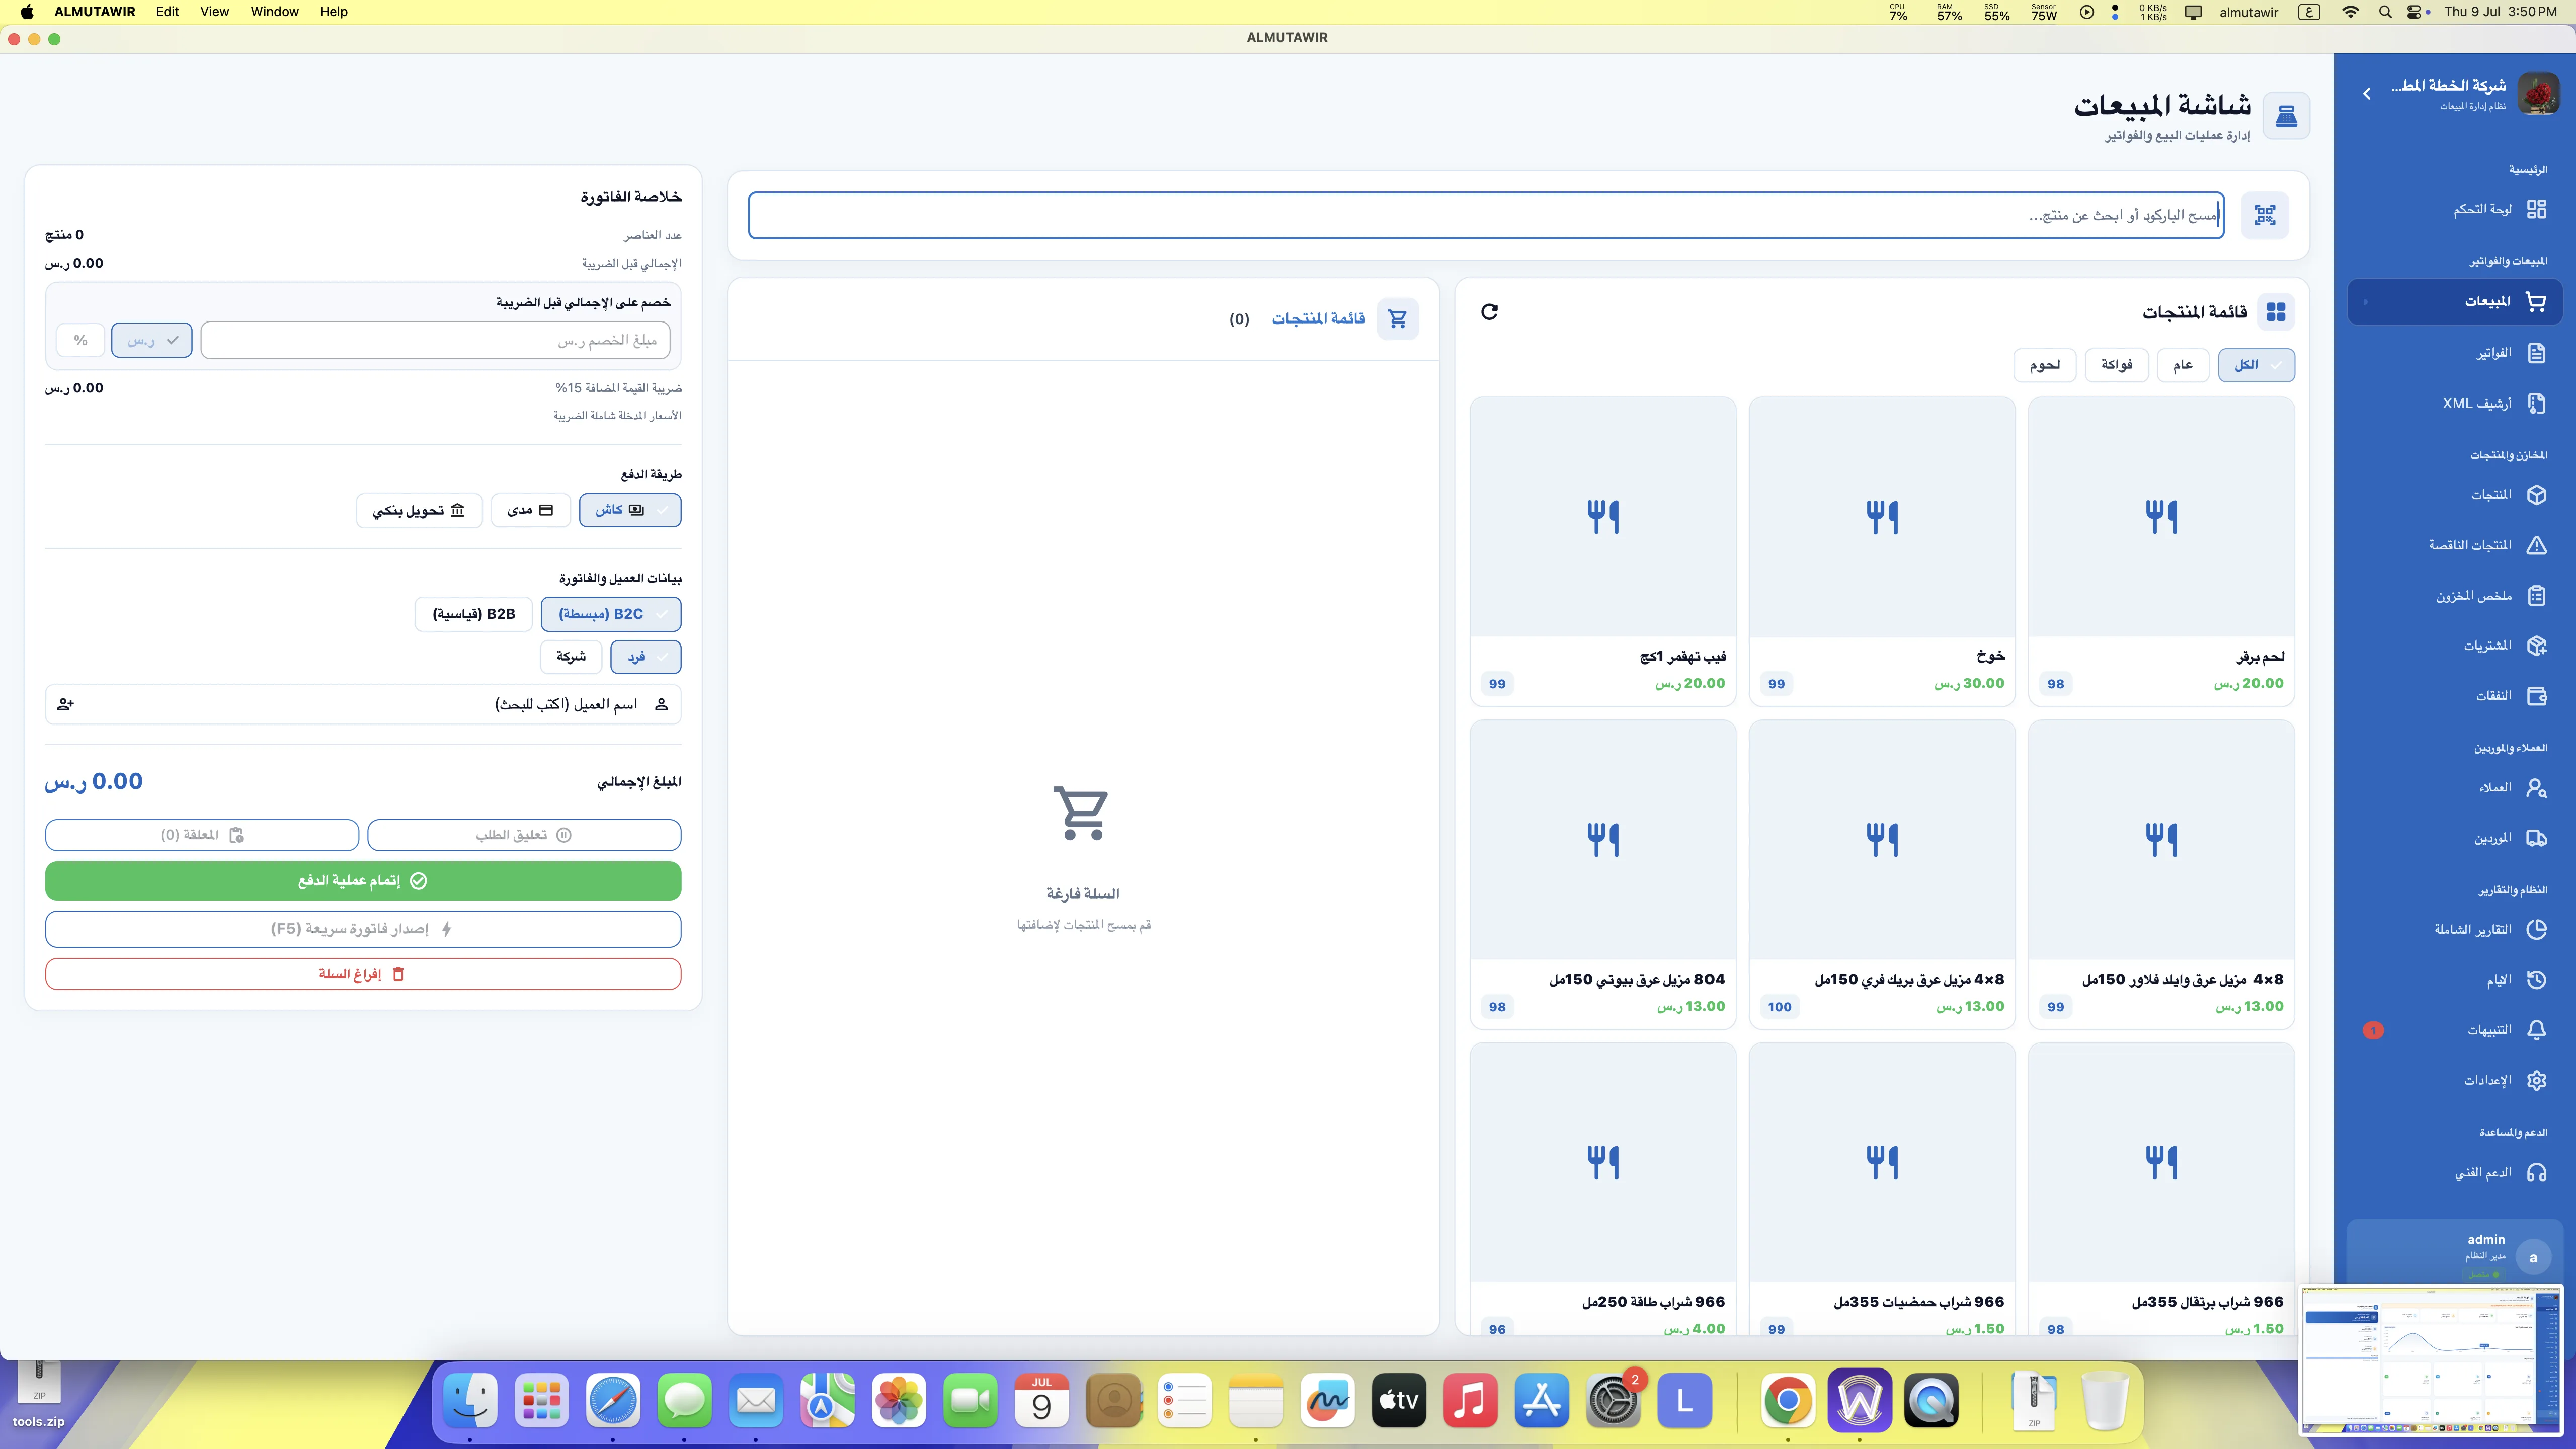Click the sales screen icon next to شاشة المبيعات
This screenshot has height=1449, width=2576.
click(2286, 117)
